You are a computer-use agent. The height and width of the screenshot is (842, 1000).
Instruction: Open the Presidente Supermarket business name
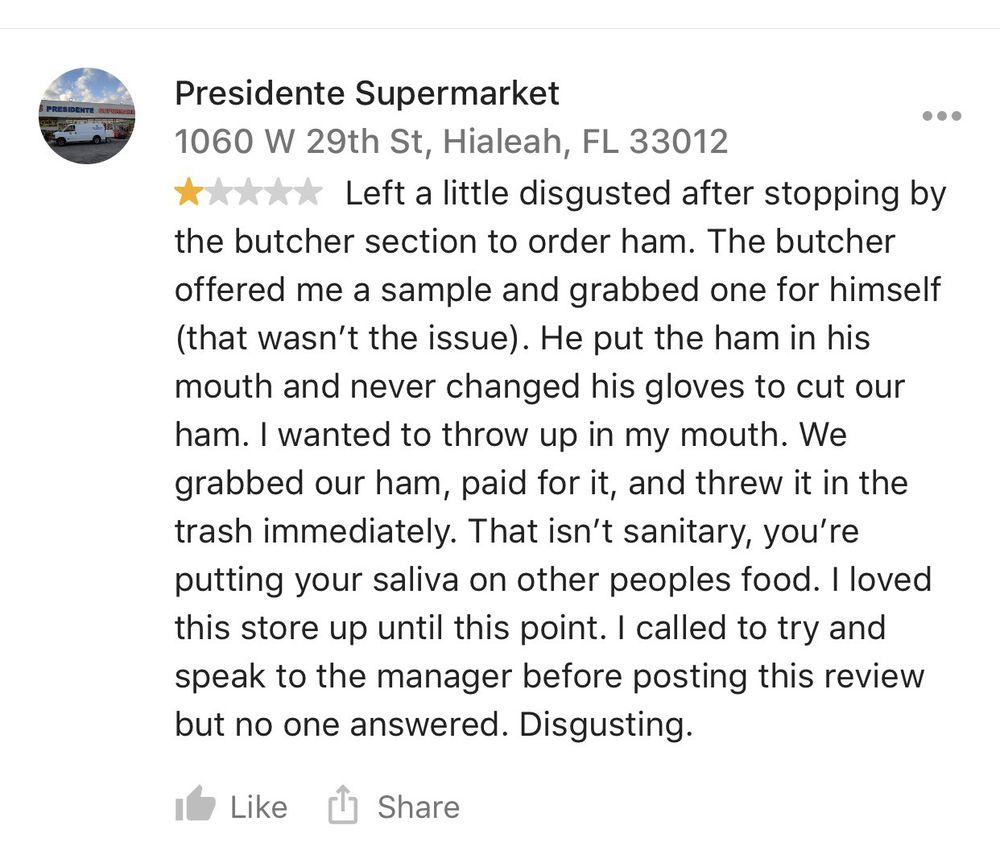367,94
